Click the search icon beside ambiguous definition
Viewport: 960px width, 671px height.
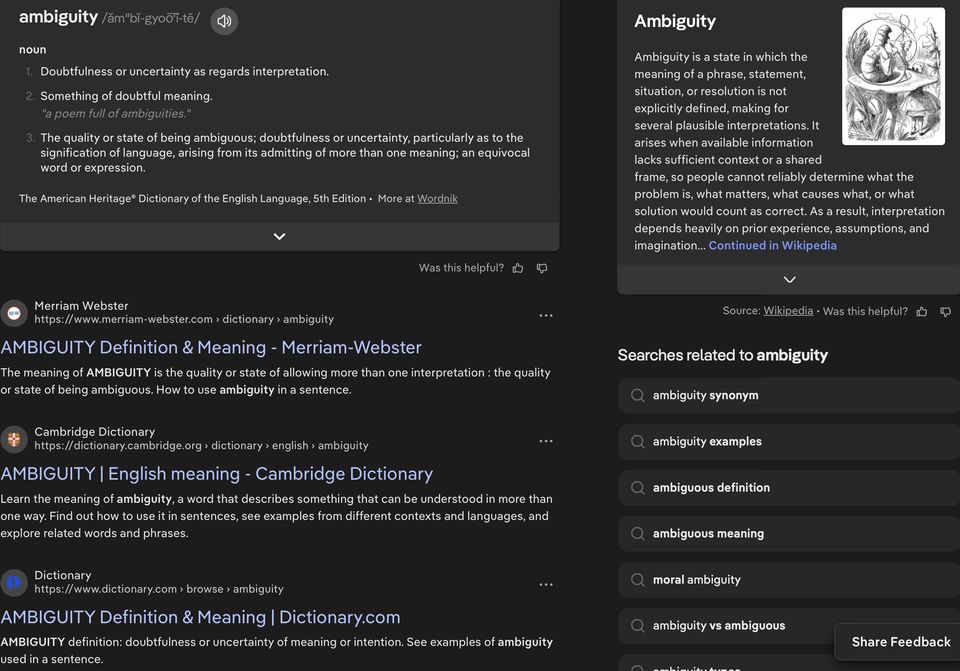(637, 488)
